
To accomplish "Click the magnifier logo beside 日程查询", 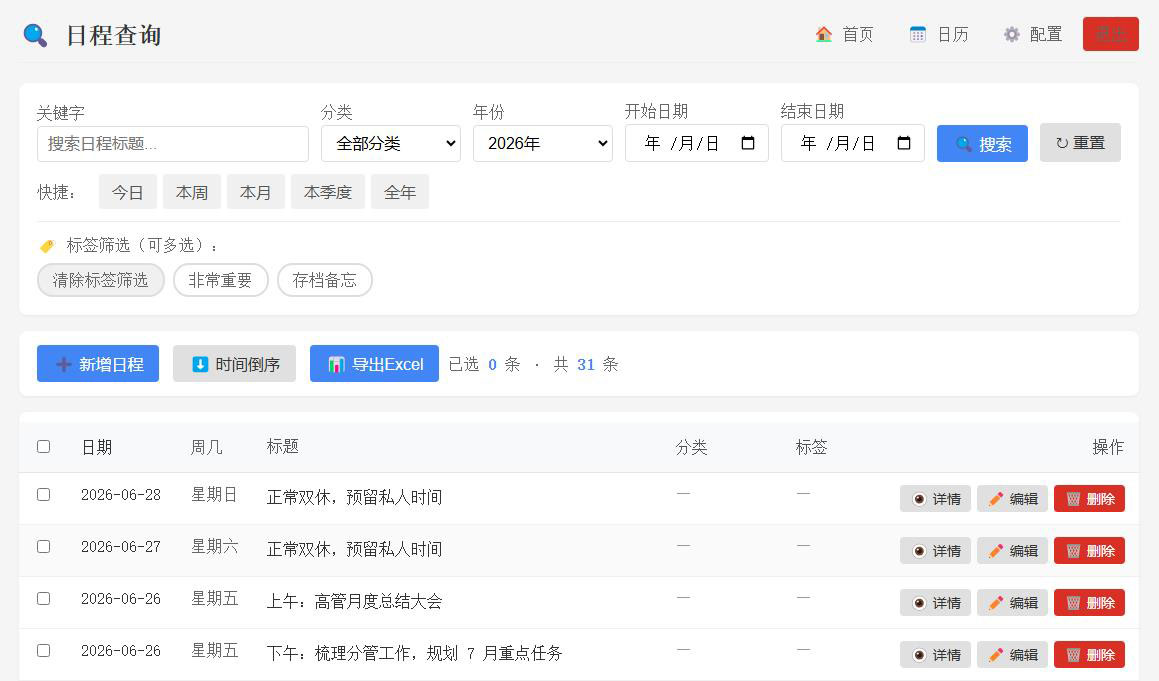I will pyautogui.click(x=35, y=35).
